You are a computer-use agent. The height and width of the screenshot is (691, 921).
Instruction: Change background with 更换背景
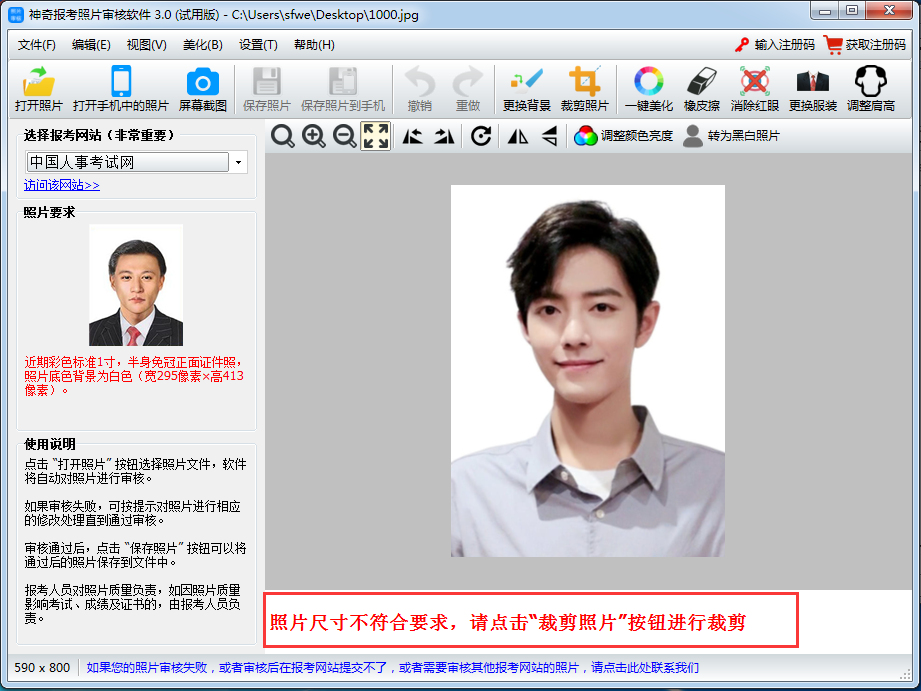(526, 89)
